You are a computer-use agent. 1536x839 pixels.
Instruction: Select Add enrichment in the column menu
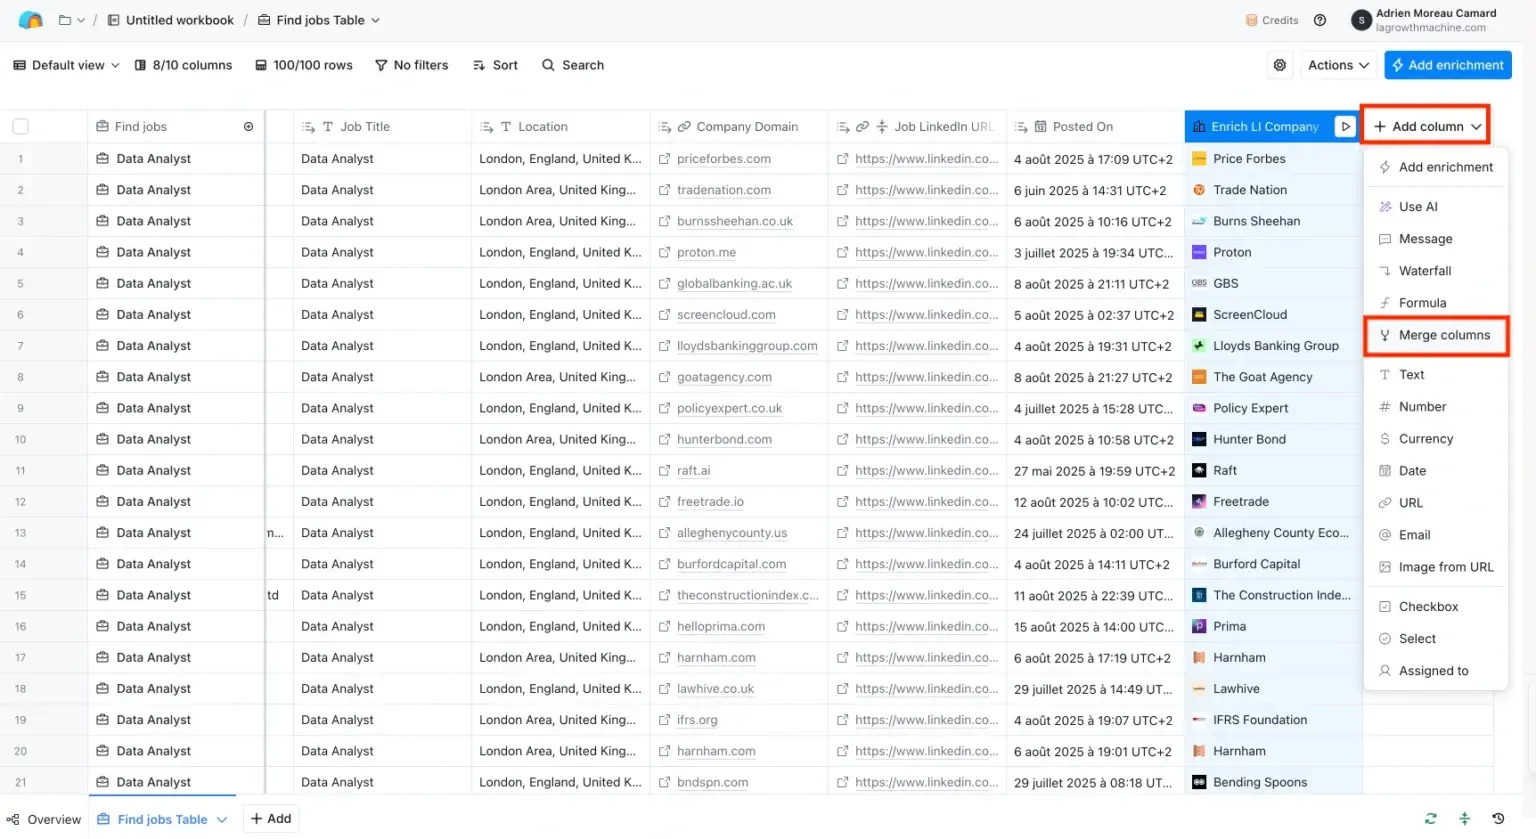pyautogui.click(x=1435, y=167)
